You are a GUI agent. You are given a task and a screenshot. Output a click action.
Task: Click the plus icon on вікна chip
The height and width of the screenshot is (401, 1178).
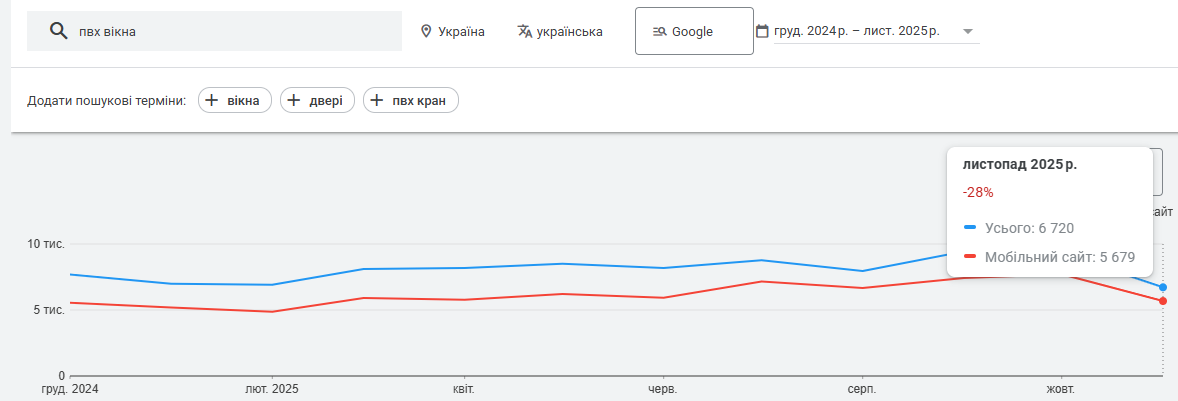212,100
